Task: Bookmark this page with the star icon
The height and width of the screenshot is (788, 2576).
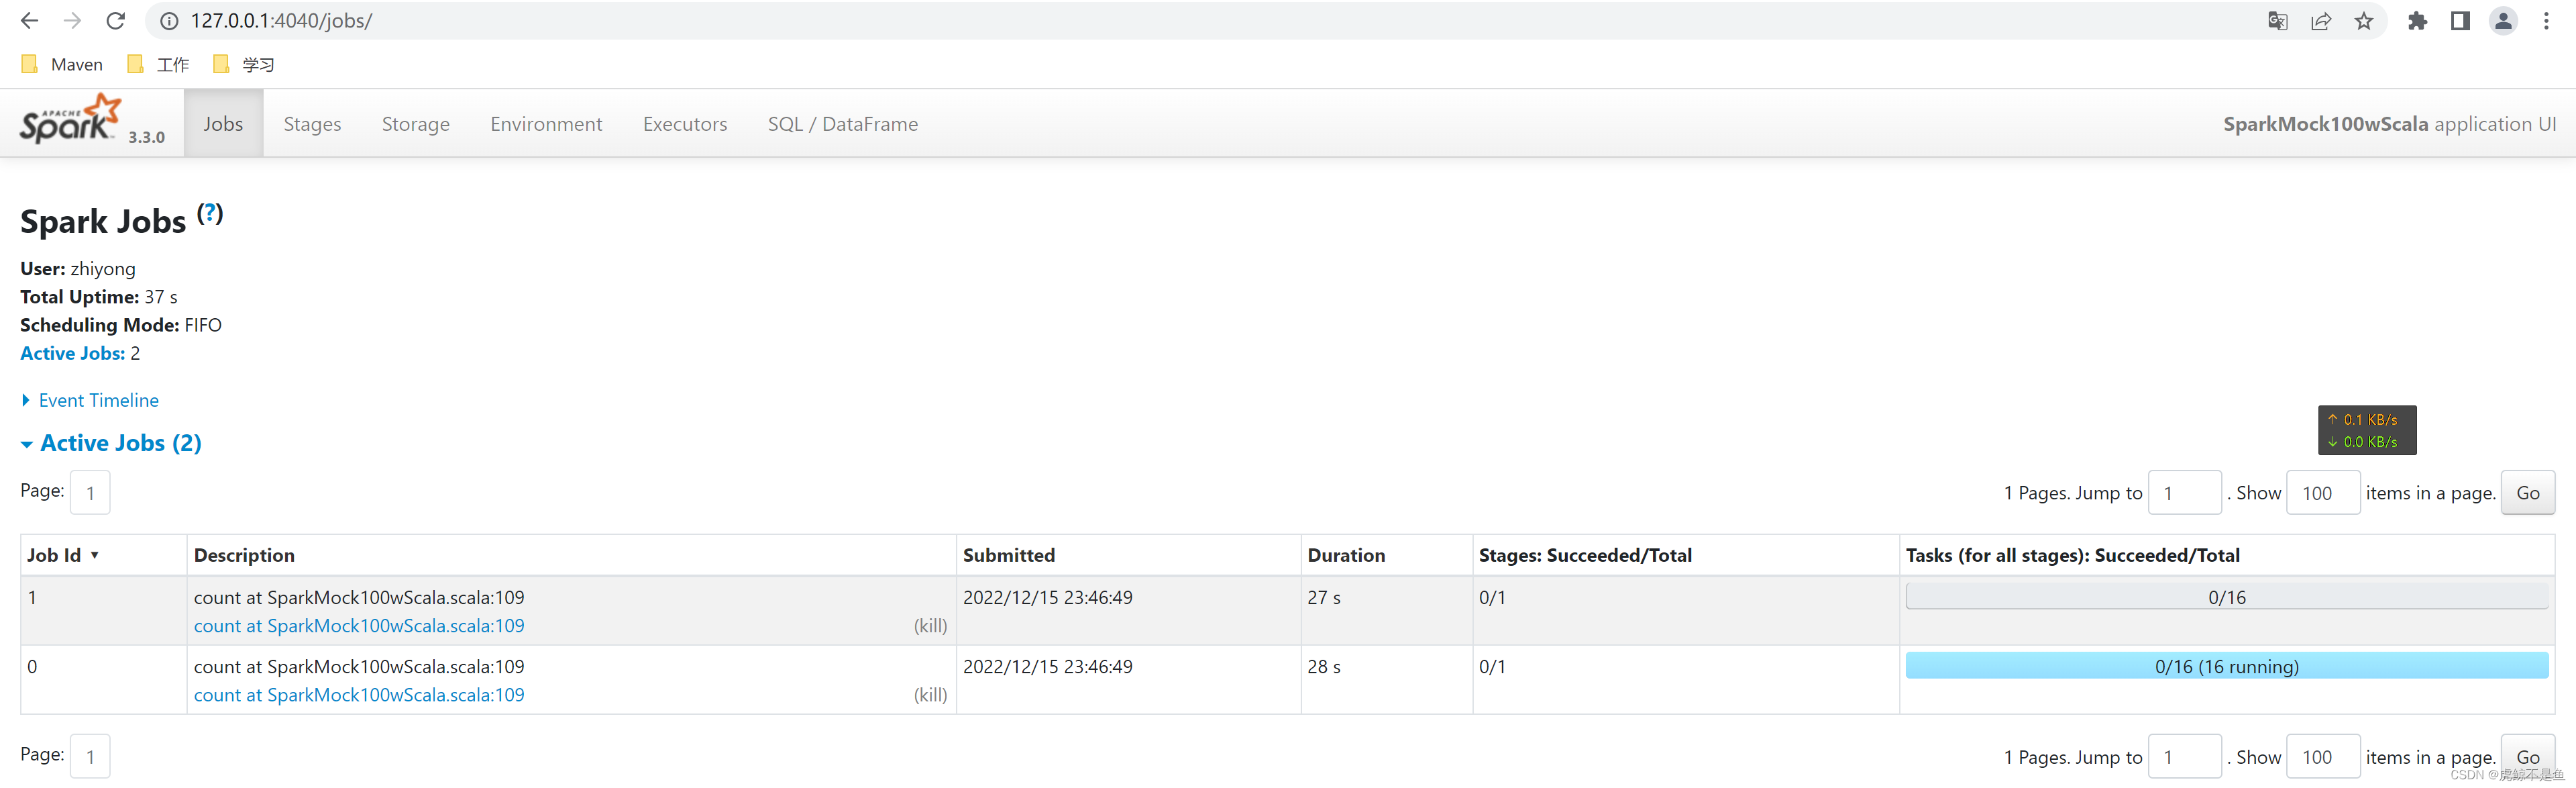Action: tap(2364, 20)
